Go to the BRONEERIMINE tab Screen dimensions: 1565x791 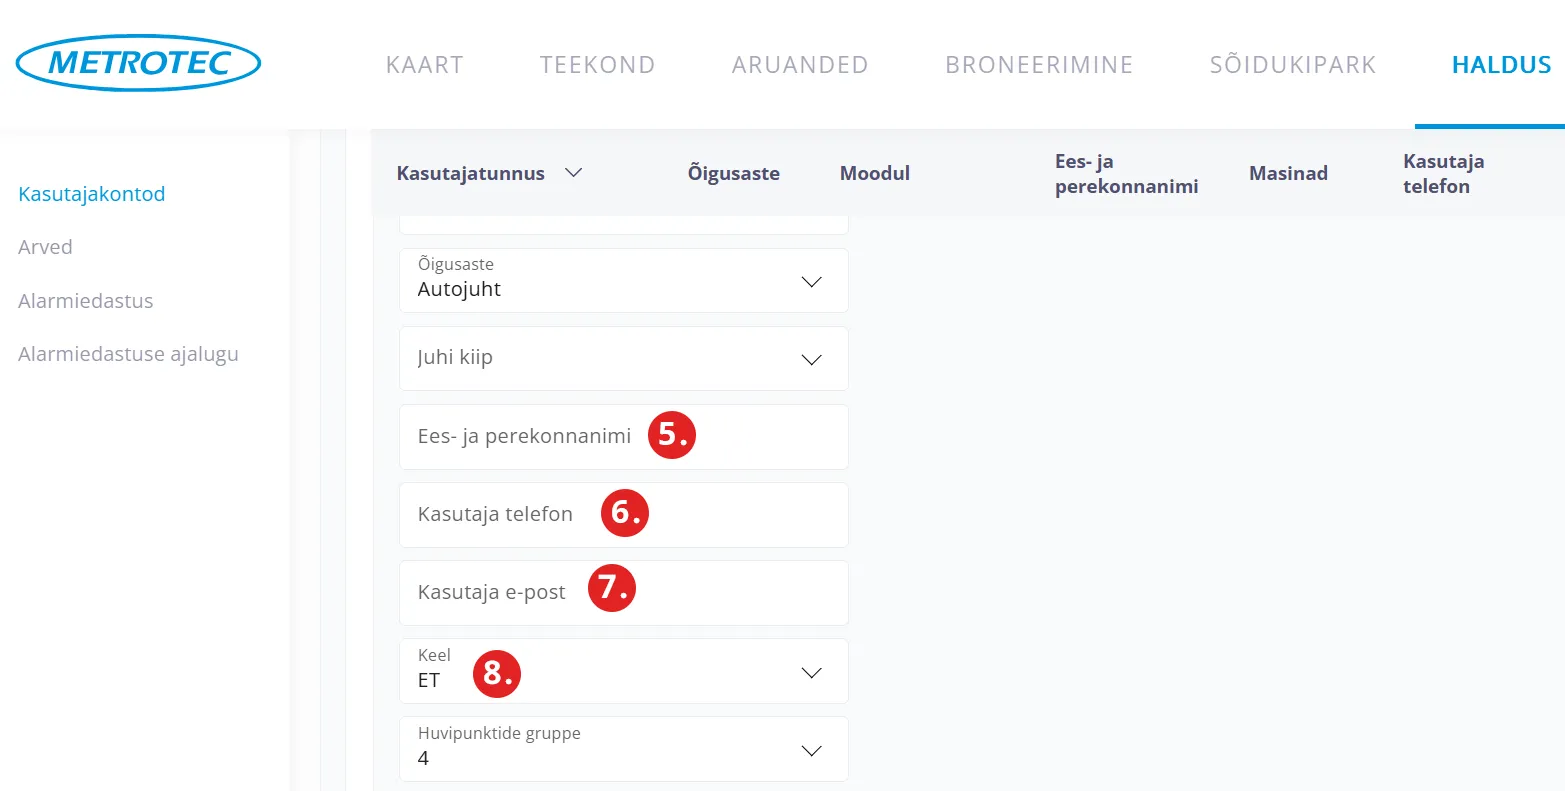1039,65
